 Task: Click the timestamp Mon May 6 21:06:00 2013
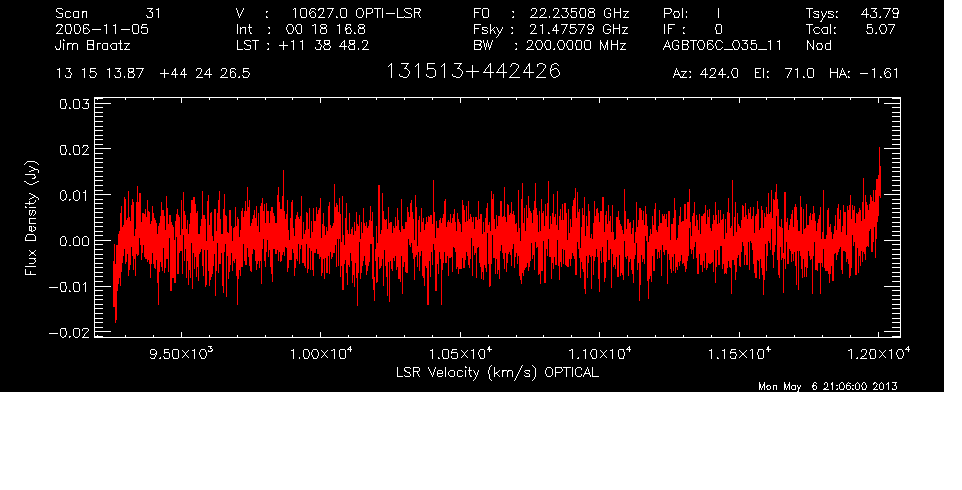coord(828,386)
